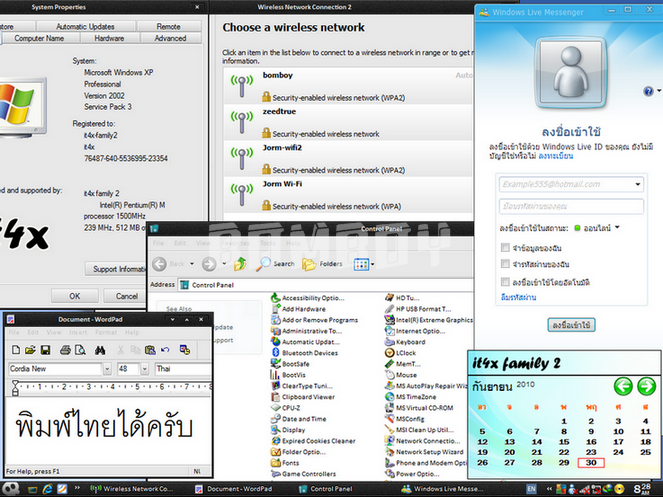The width and height of the screenshot is (663, 497).
Task: Toggle the first Messenger remember-me checkbox
Action: [x=505, y=247]
